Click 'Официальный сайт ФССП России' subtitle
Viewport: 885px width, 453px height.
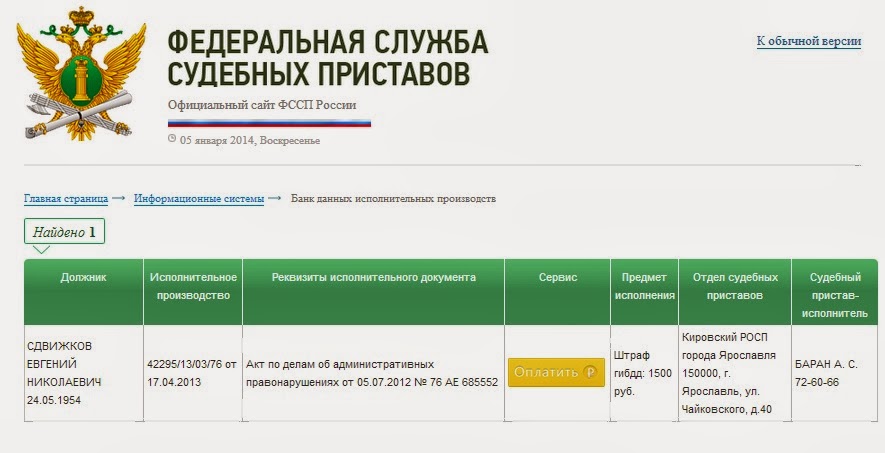pos(262,105)
